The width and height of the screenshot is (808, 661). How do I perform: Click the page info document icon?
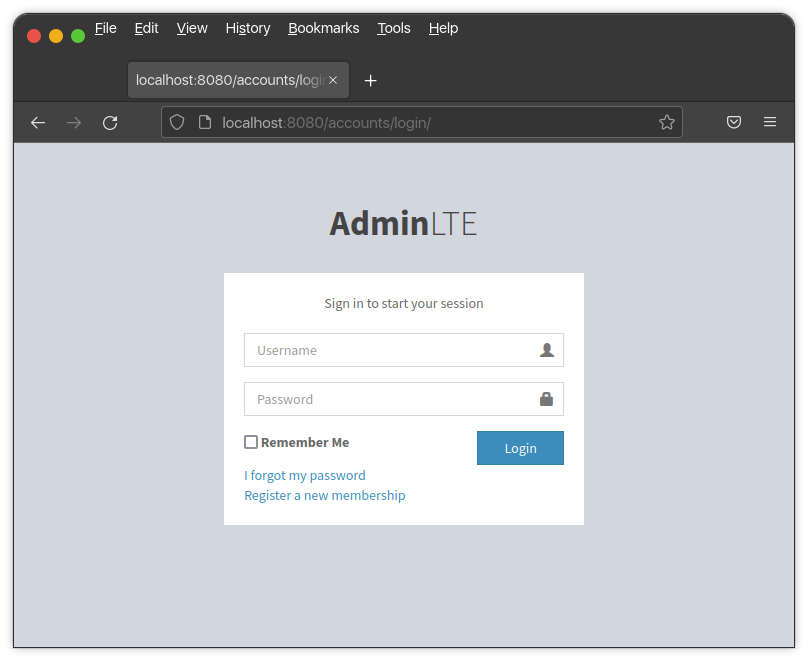[205, 122]
